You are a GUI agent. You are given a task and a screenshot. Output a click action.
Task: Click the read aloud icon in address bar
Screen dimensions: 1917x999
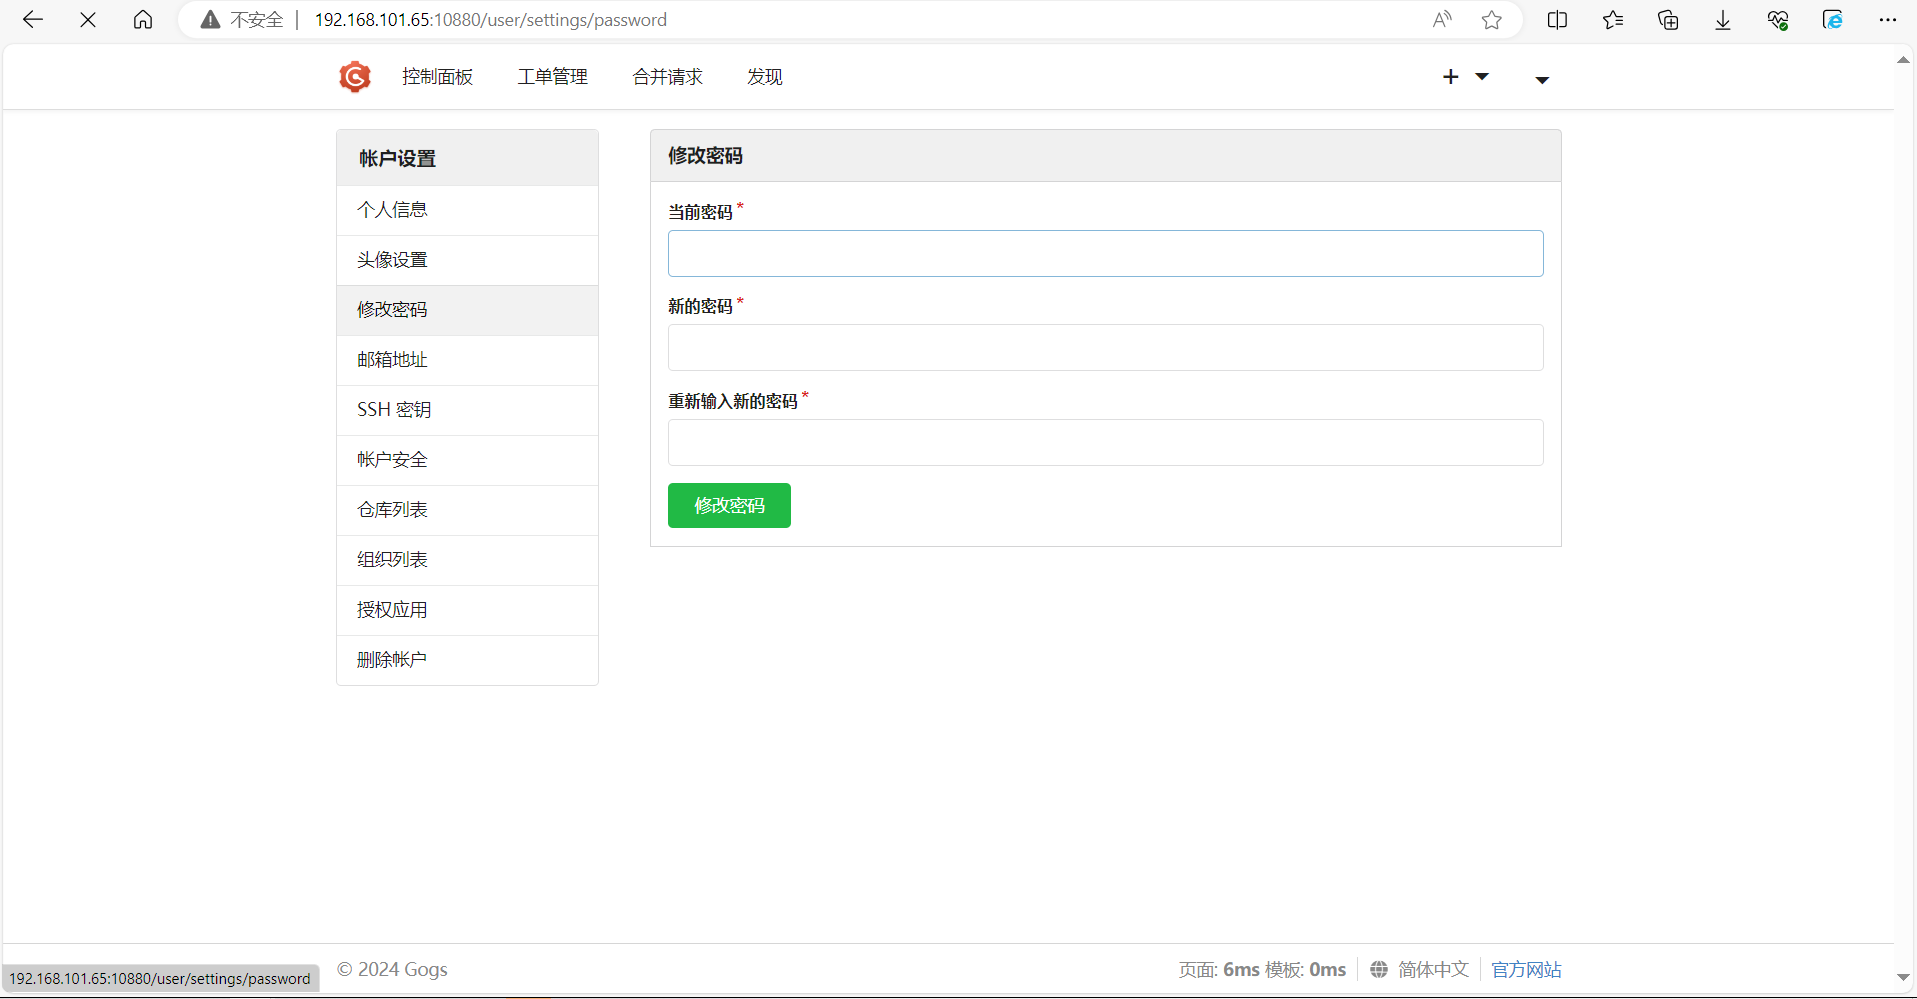(1442, 20)
